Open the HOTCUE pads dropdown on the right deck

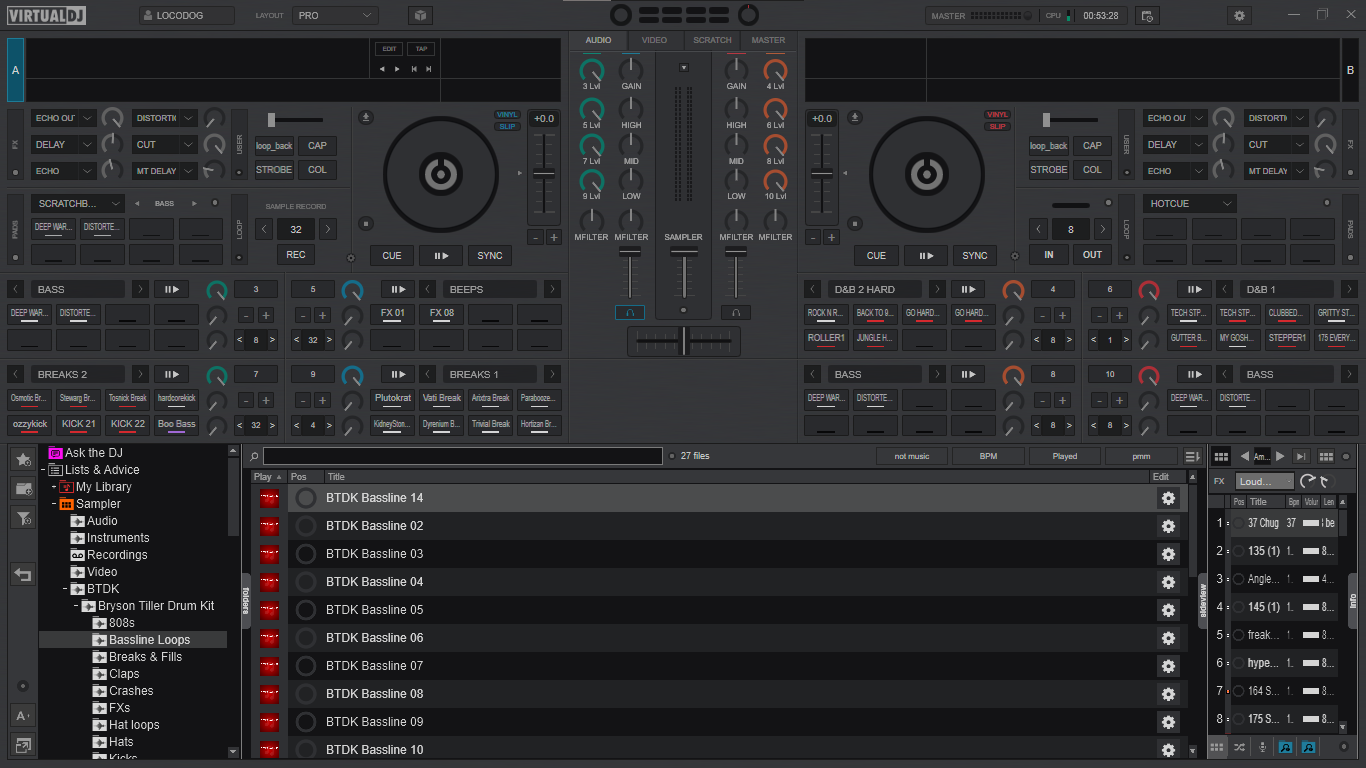1190,203
